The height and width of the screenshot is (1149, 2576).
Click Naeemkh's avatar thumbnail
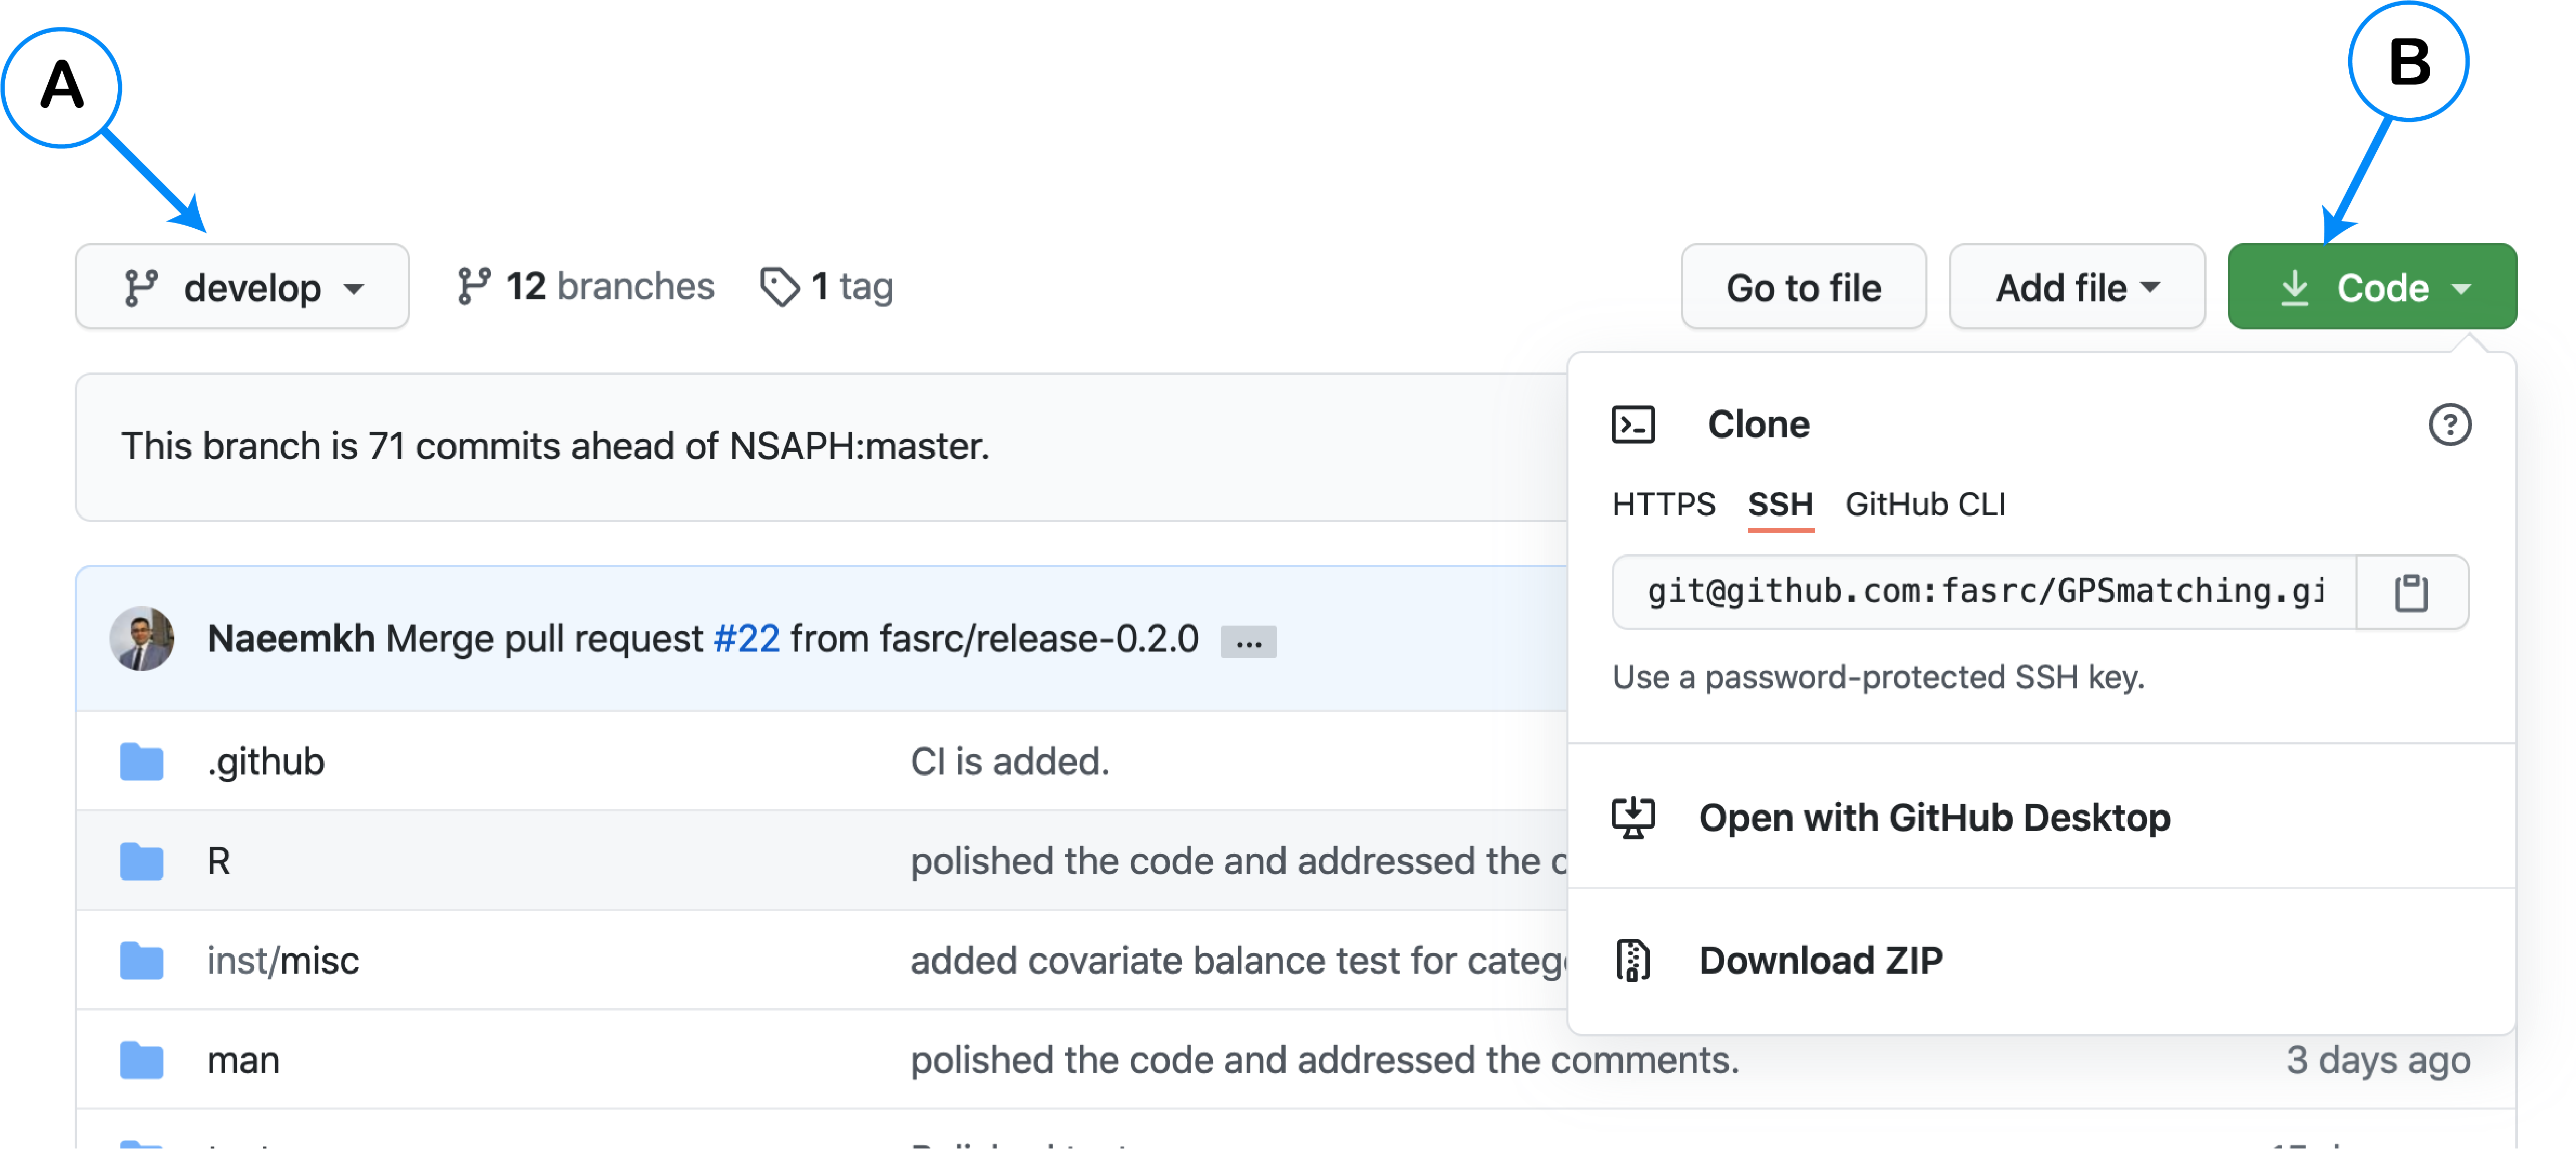point(142,638)
